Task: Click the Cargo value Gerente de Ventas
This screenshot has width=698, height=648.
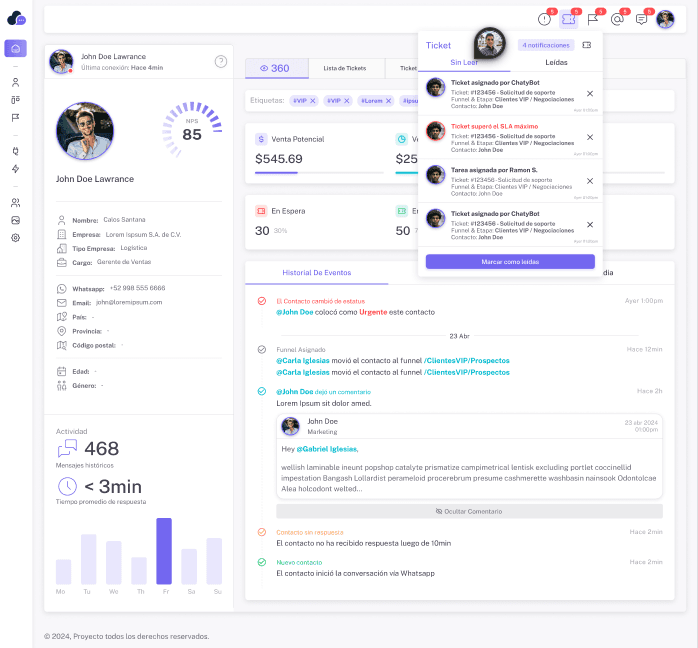Action: point(124,262)
